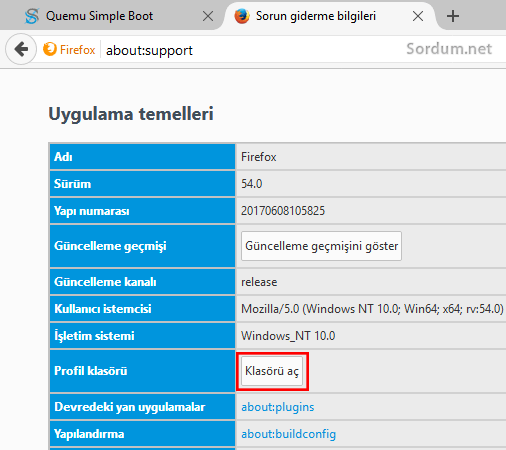
Task: Open the about:plugins link
Action: [278, 407]
